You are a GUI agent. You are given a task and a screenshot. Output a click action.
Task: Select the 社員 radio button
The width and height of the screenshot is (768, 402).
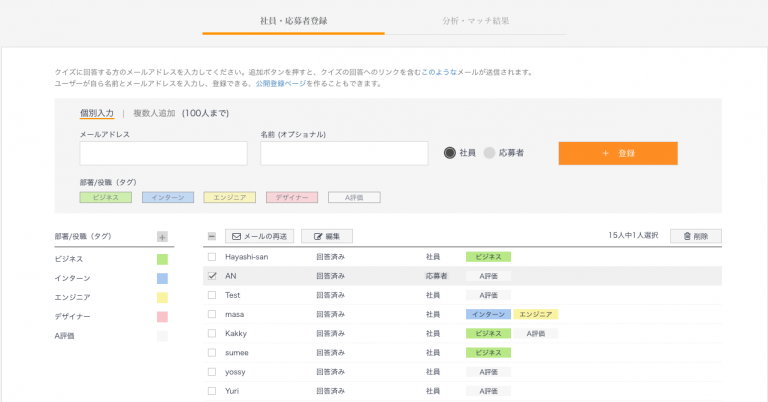pos(450,153)
